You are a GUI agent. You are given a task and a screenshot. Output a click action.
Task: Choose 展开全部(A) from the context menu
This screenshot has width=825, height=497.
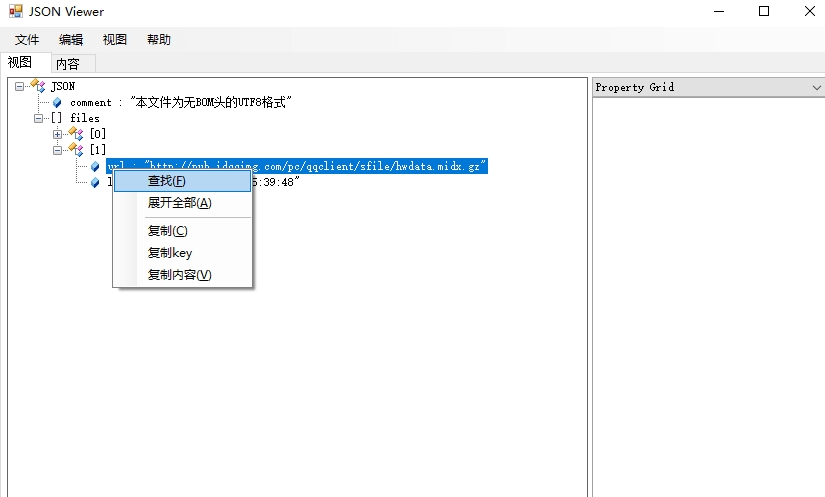[x=183, y=203]
